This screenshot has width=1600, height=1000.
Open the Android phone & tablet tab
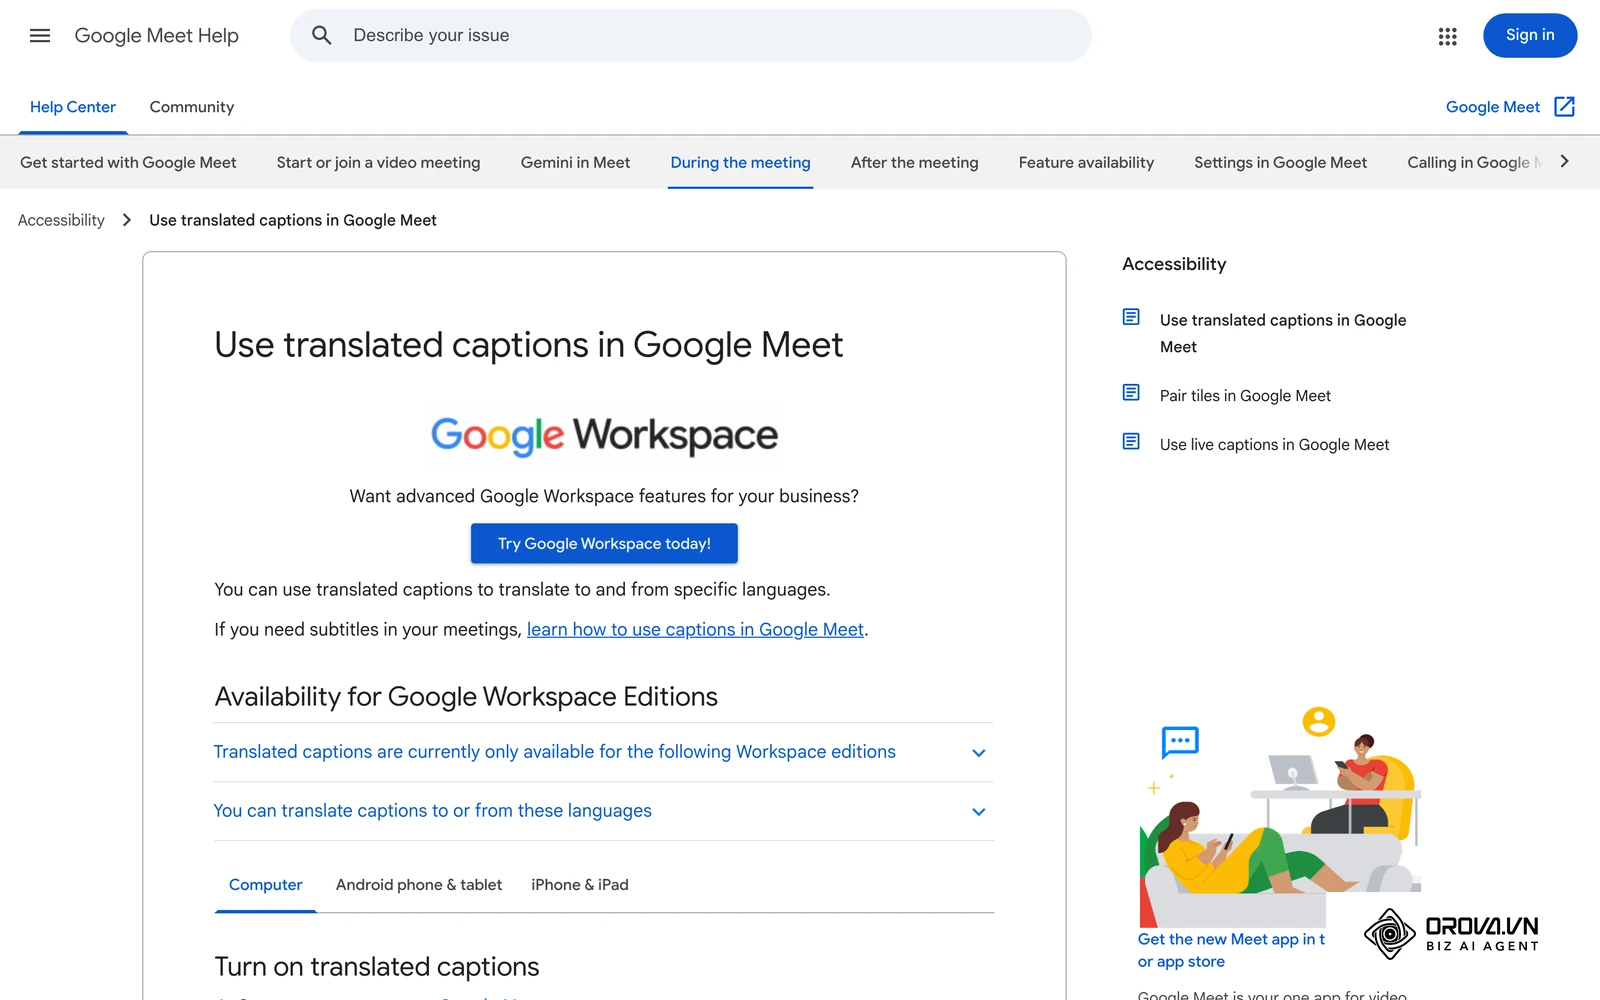pos(419,885)
